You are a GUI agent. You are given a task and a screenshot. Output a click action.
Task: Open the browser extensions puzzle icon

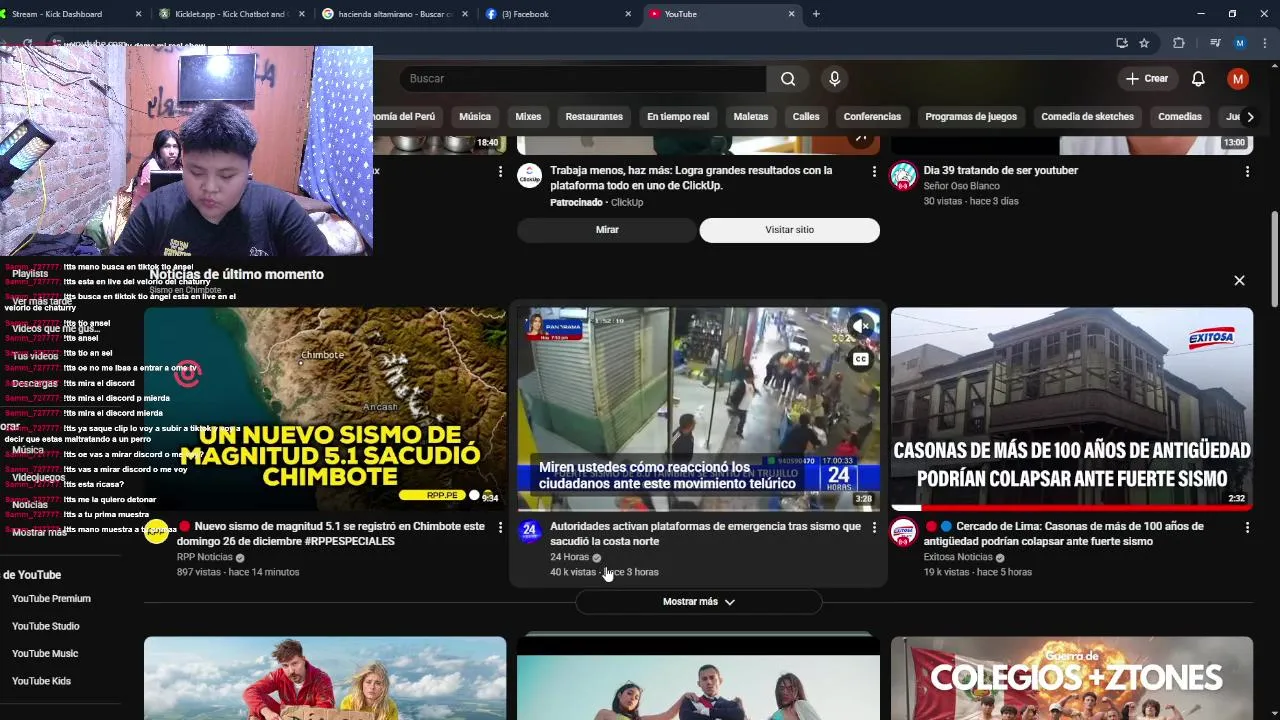1179,43
